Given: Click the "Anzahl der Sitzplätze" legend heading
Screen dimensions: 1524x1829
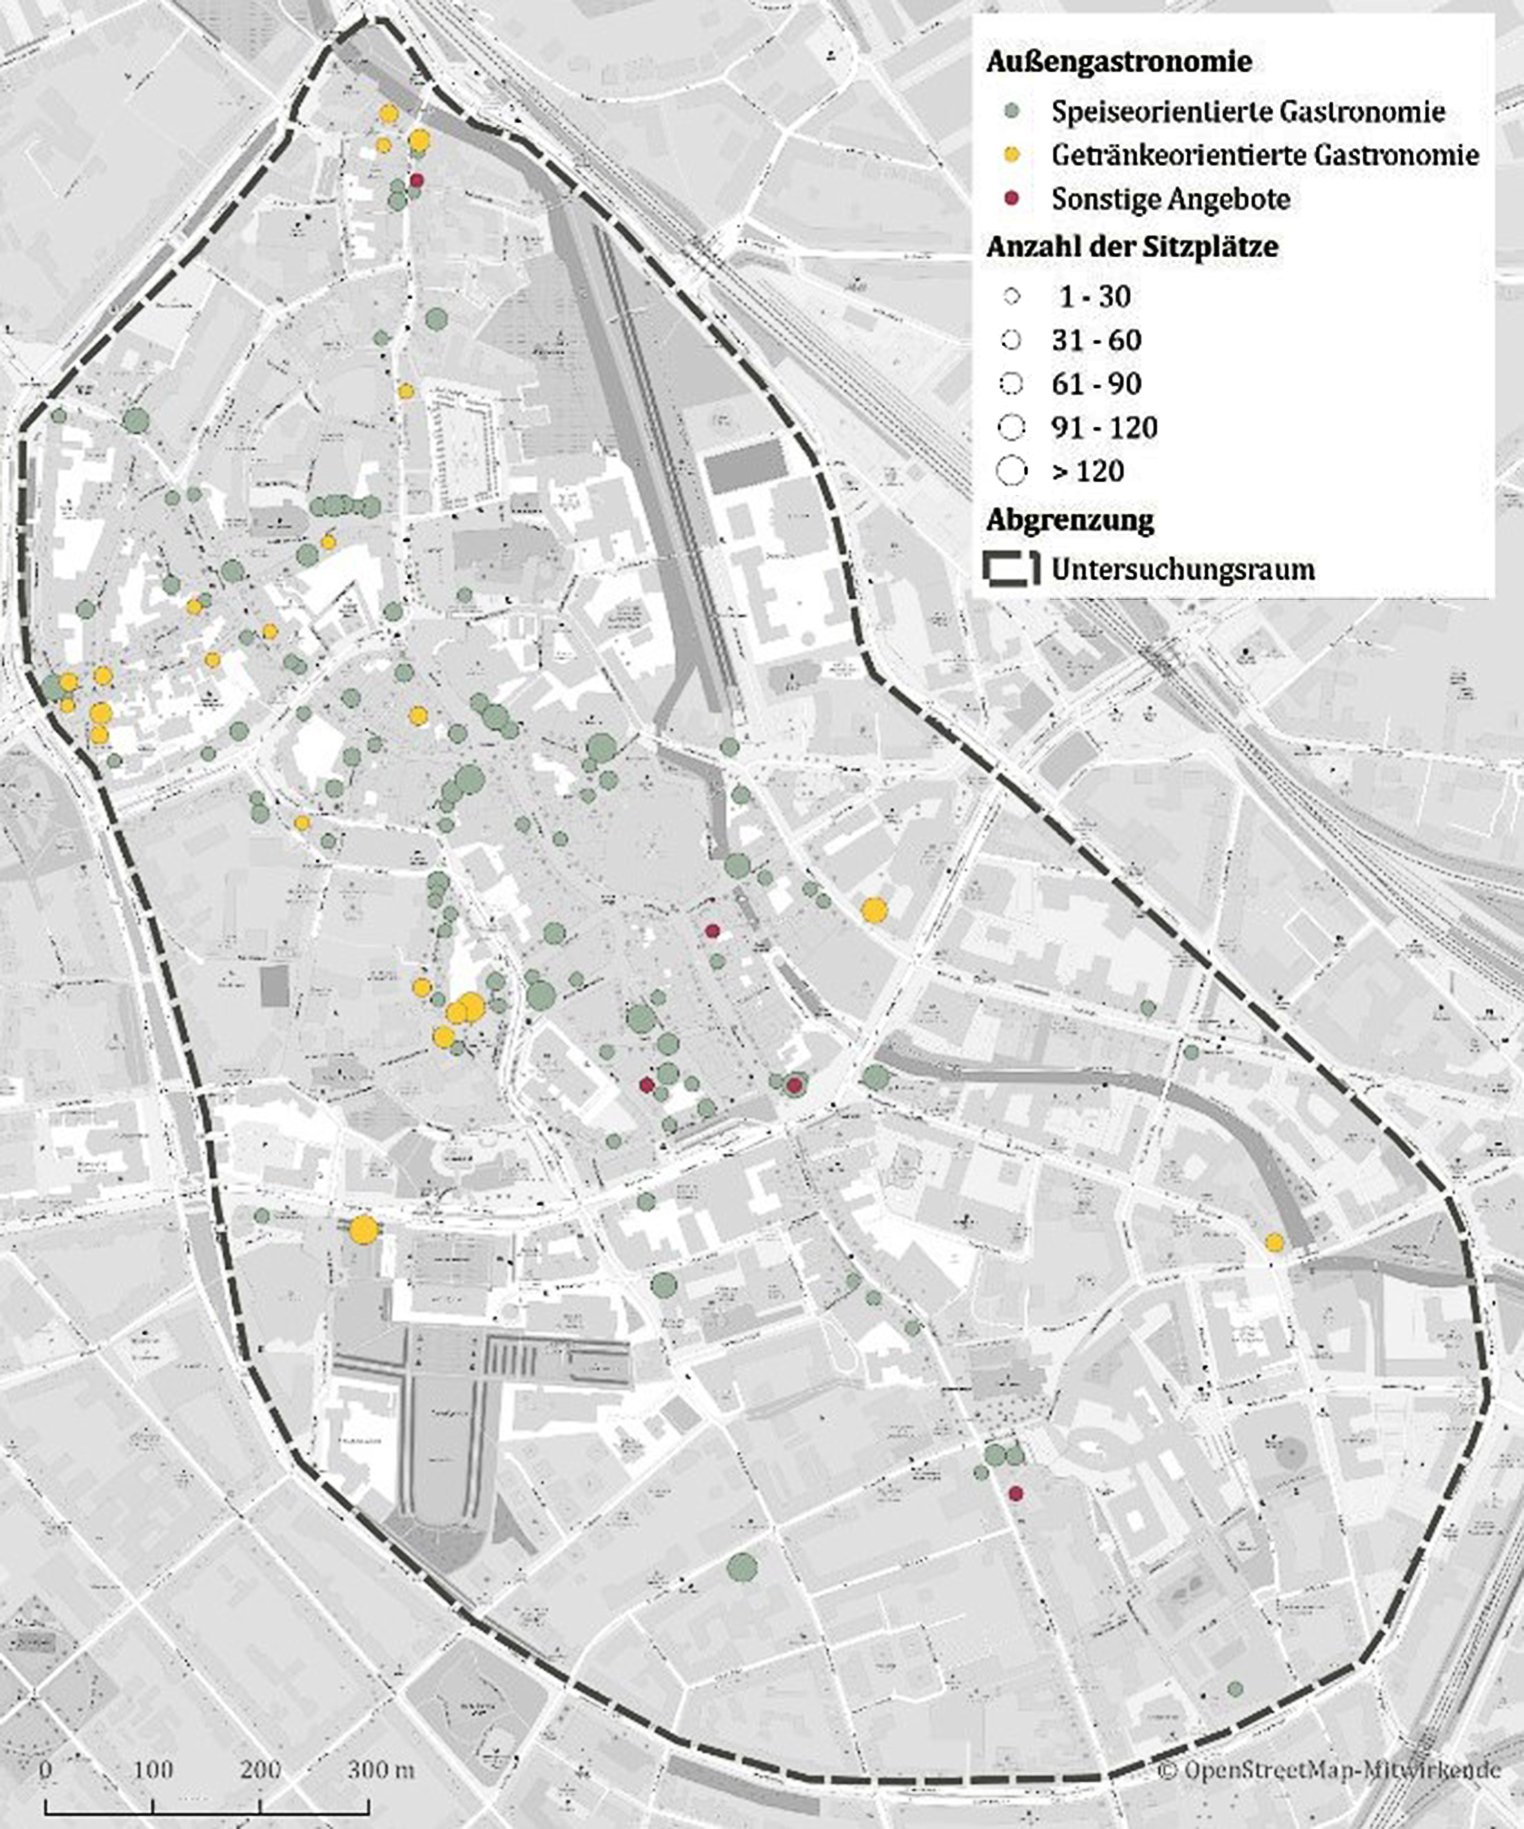Looking at the screenshot, I should 1132,247.
